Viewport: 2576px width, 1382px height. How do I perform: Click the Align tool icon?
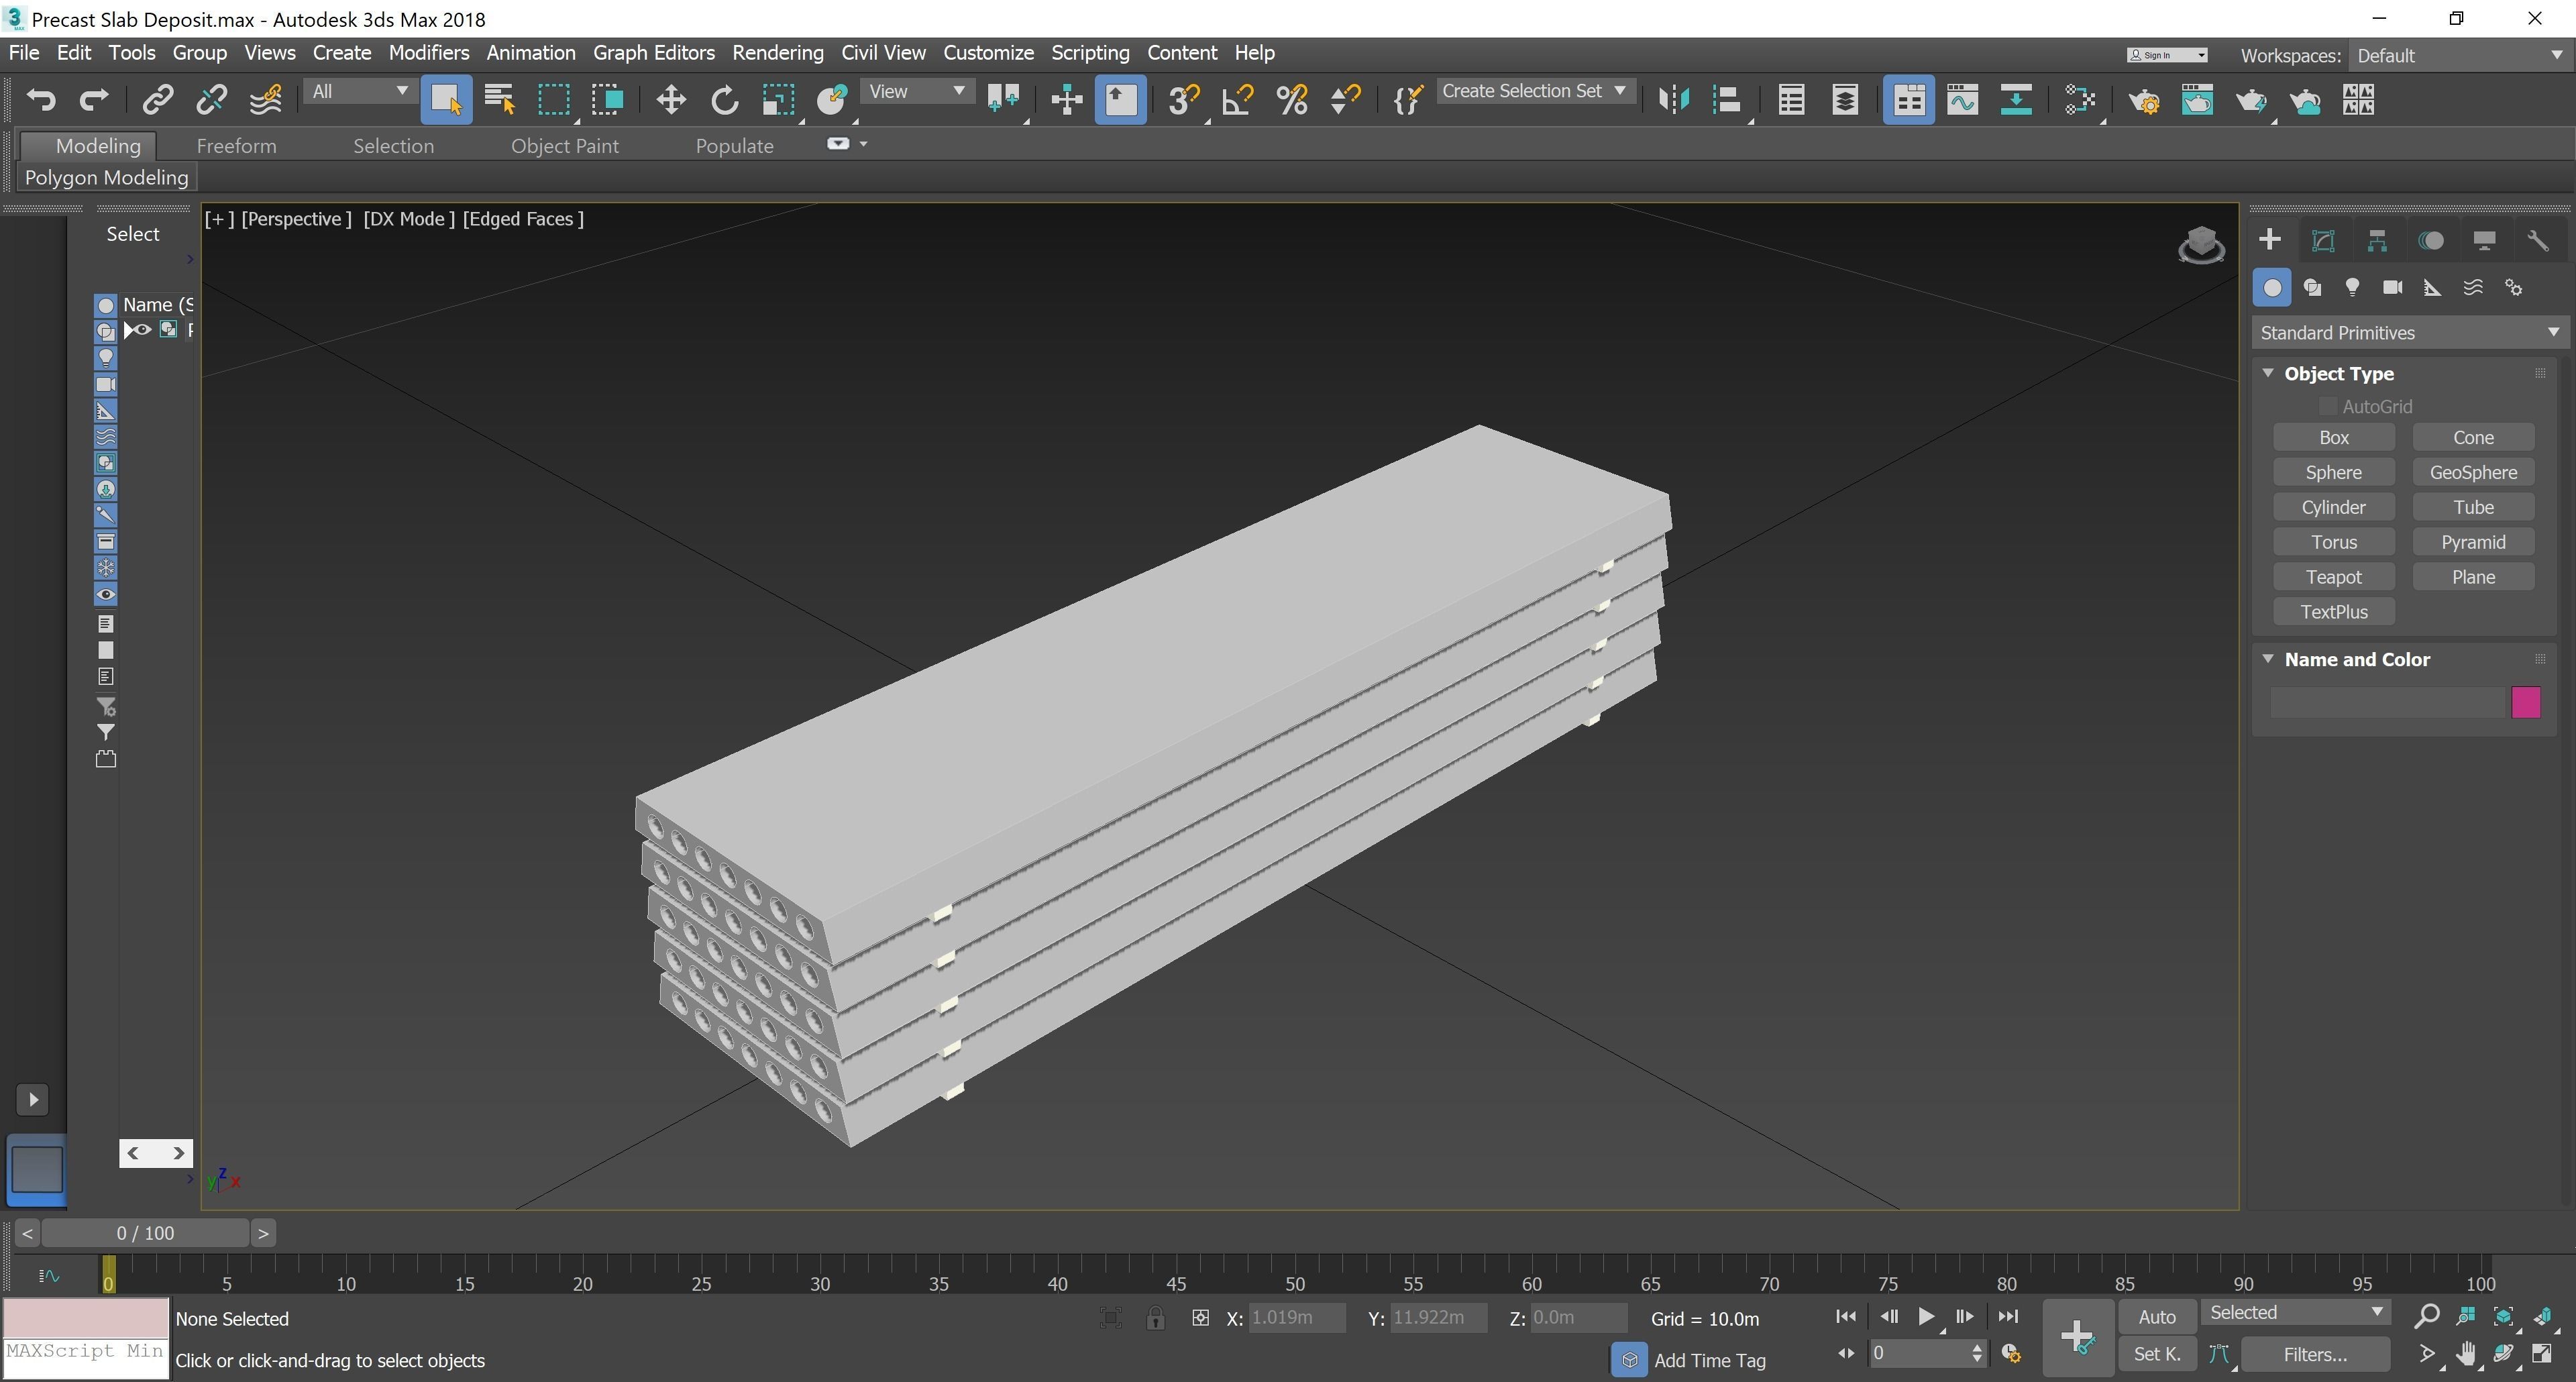pos(1727,99)
